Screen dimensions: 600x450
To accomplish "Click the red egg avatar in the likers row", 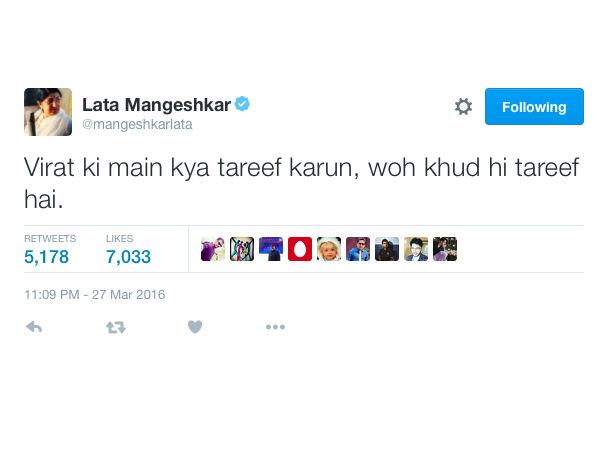I will [300, 249].
